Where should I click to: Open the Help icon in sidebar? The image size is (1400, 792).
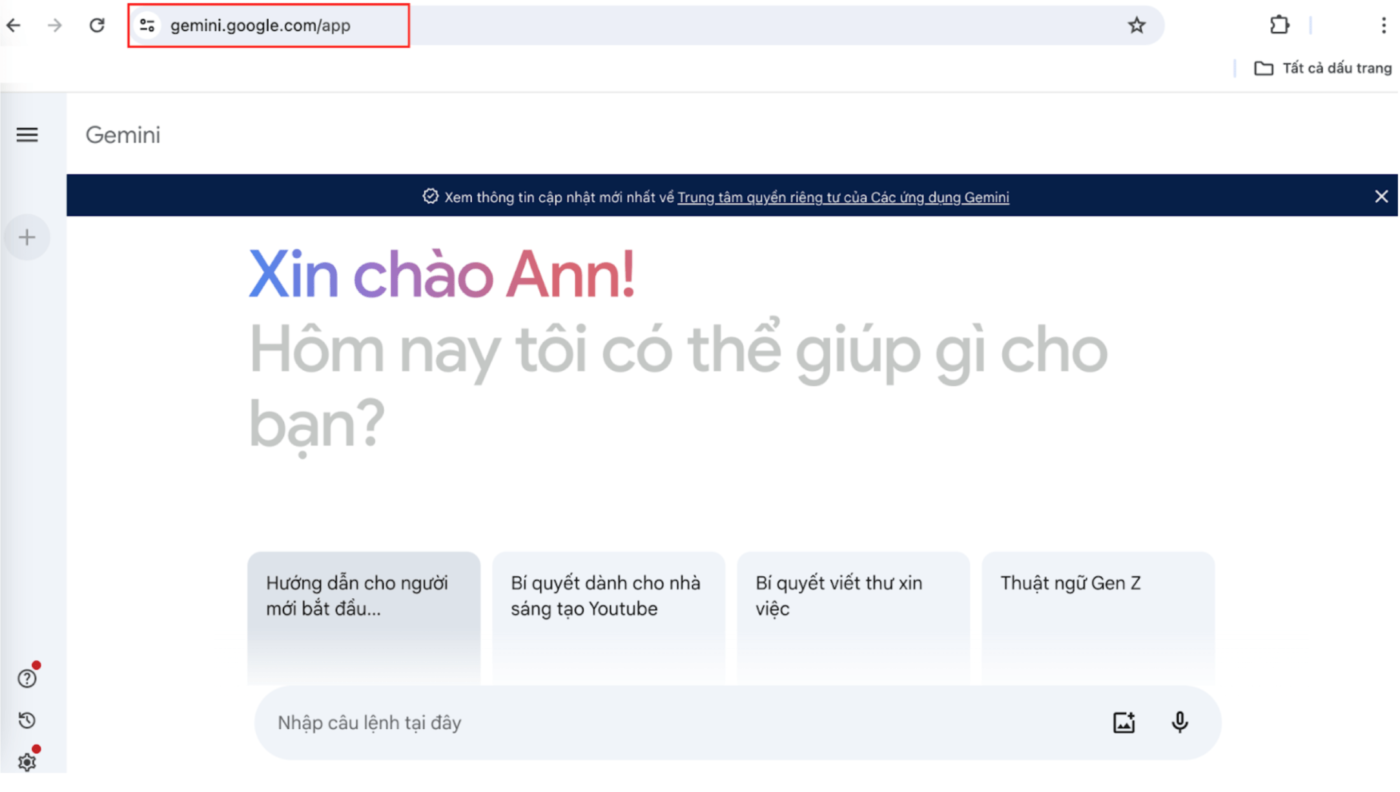27,679
